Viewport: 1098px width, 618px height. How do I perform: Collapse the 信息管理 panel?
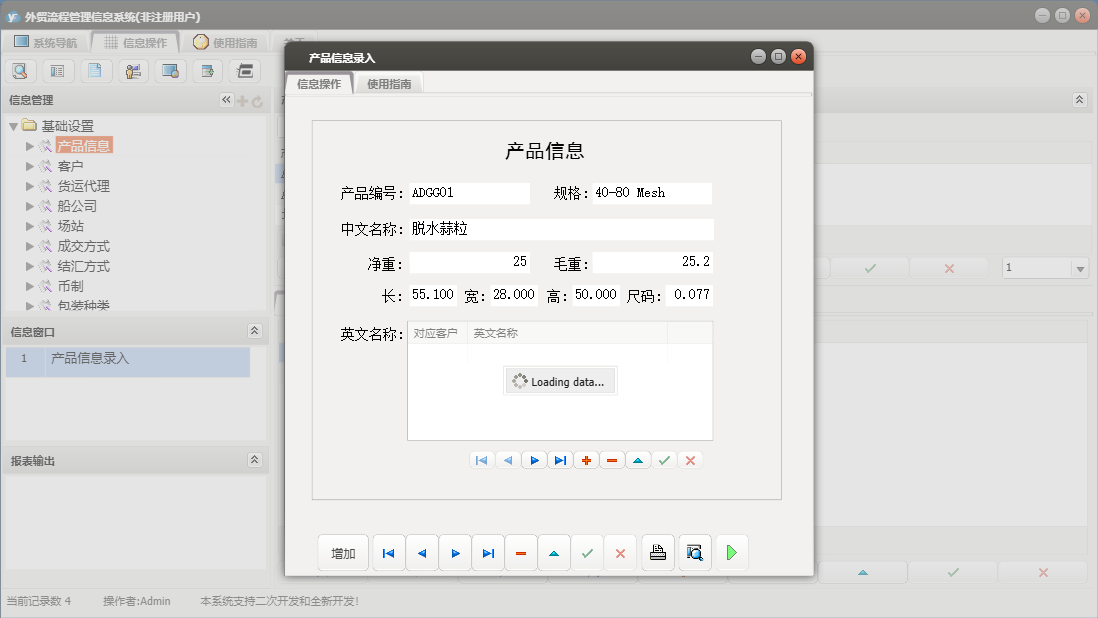(x=226, y=100)
